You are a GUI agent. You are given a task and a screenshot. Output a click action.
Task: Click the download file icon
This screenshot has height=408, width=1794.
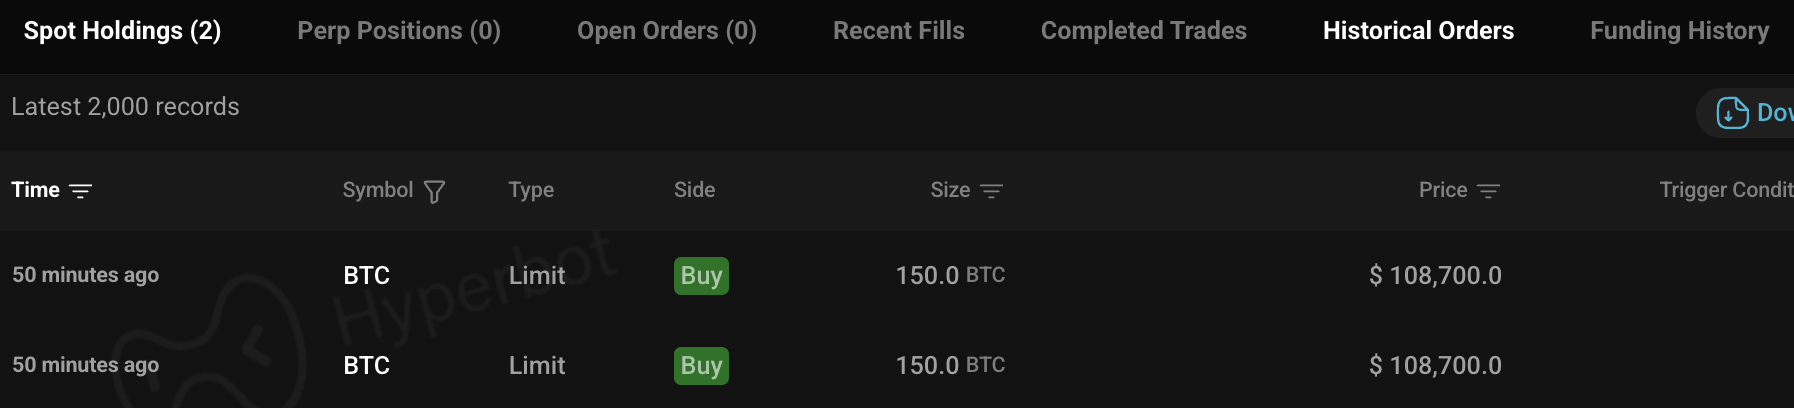pos(1732,113)
